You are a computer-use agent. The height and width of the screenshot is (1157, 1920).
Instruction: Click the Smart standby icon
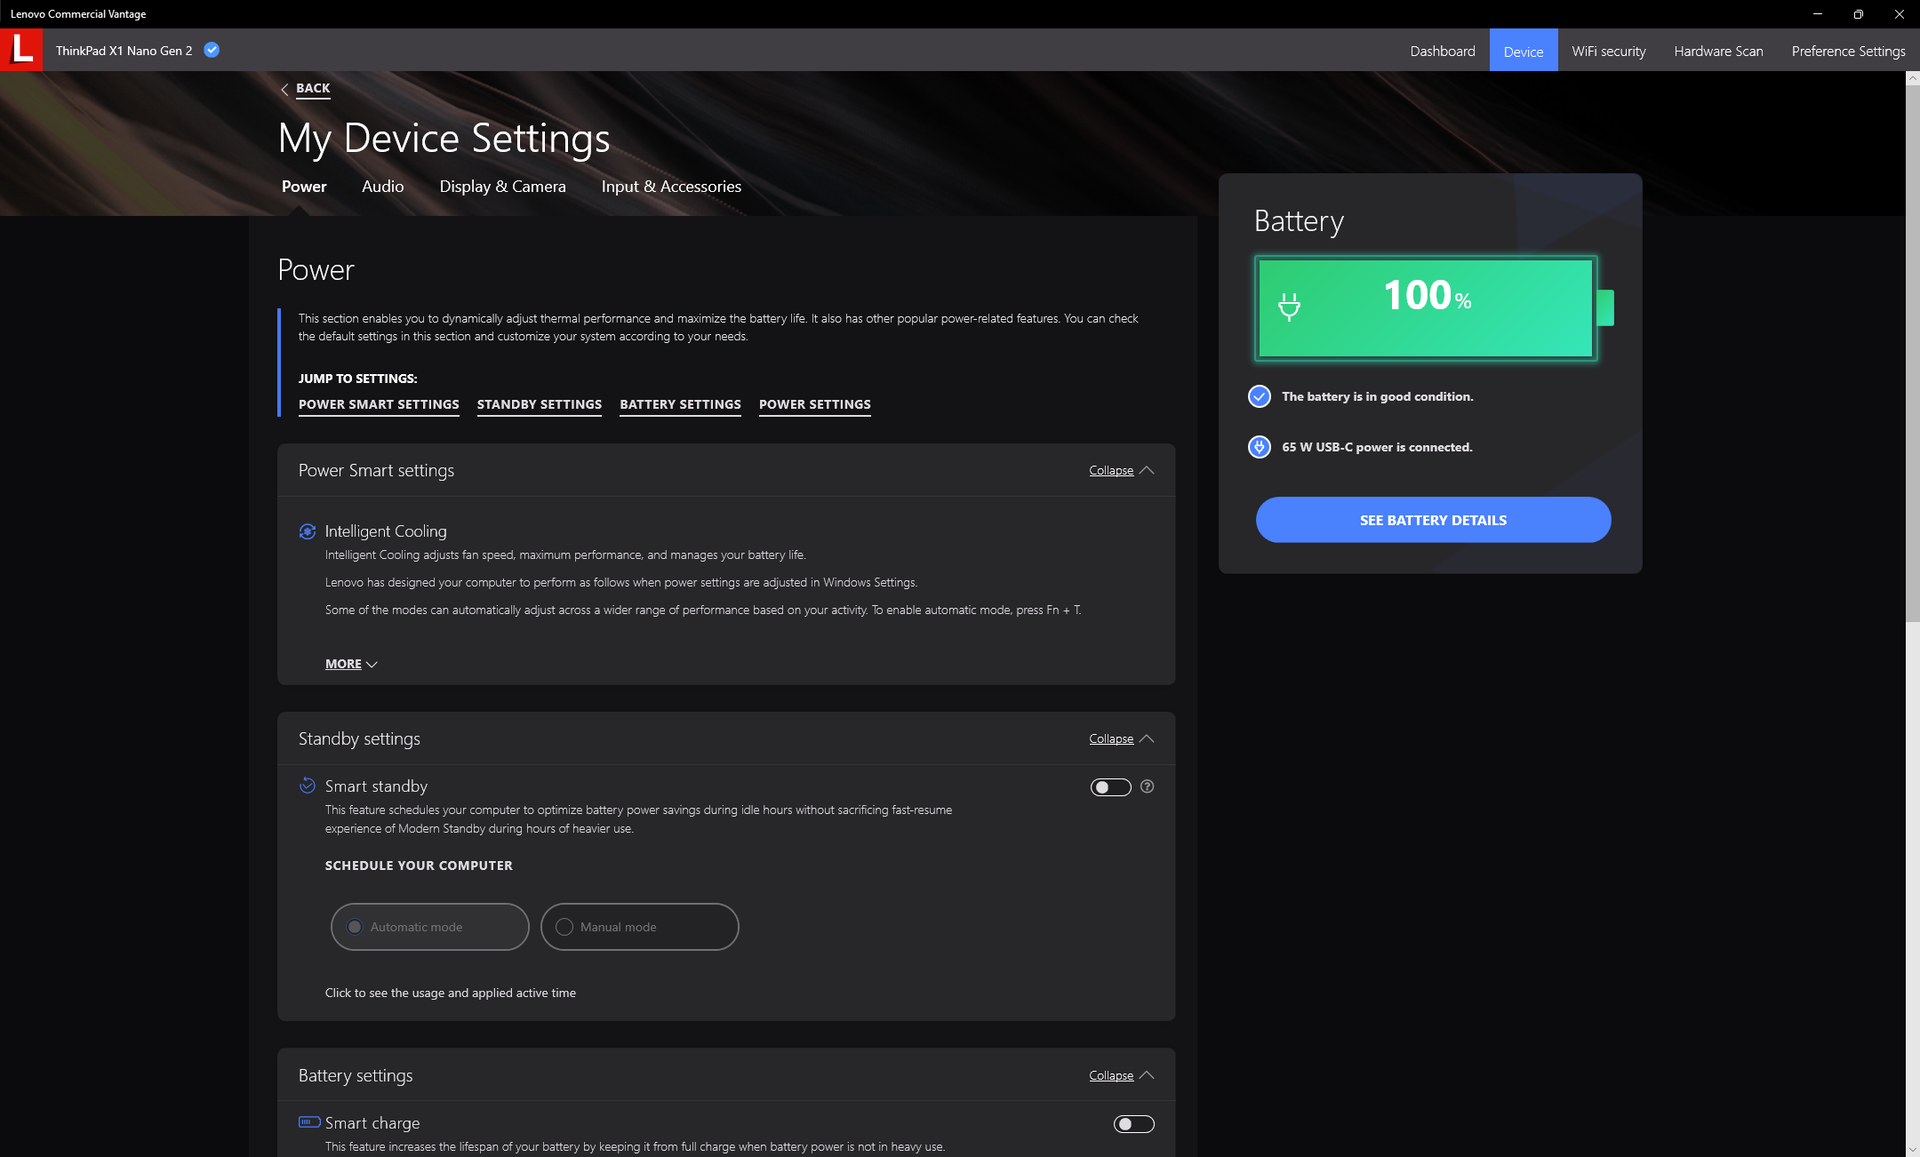(308, 786)
